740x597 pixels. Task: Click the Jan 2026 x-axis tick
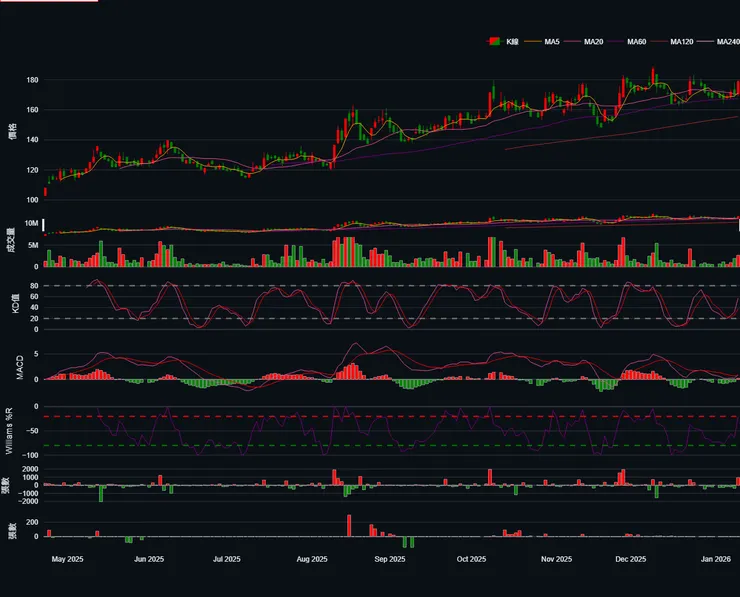[716, 559]
